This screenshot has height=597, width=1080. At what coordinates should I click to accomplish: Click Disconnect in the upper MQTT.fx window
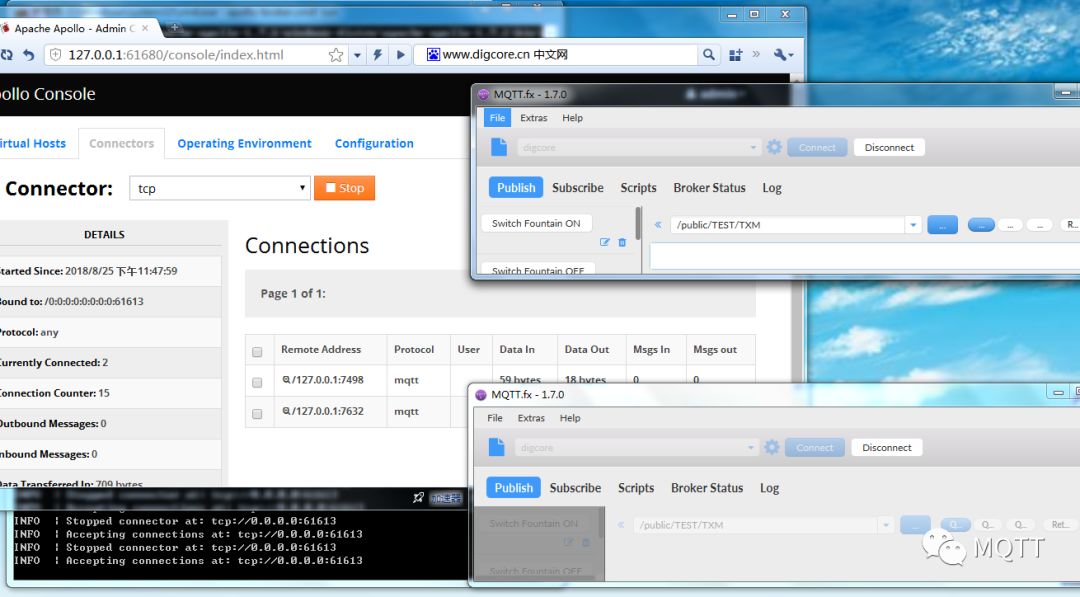[889, 147]
